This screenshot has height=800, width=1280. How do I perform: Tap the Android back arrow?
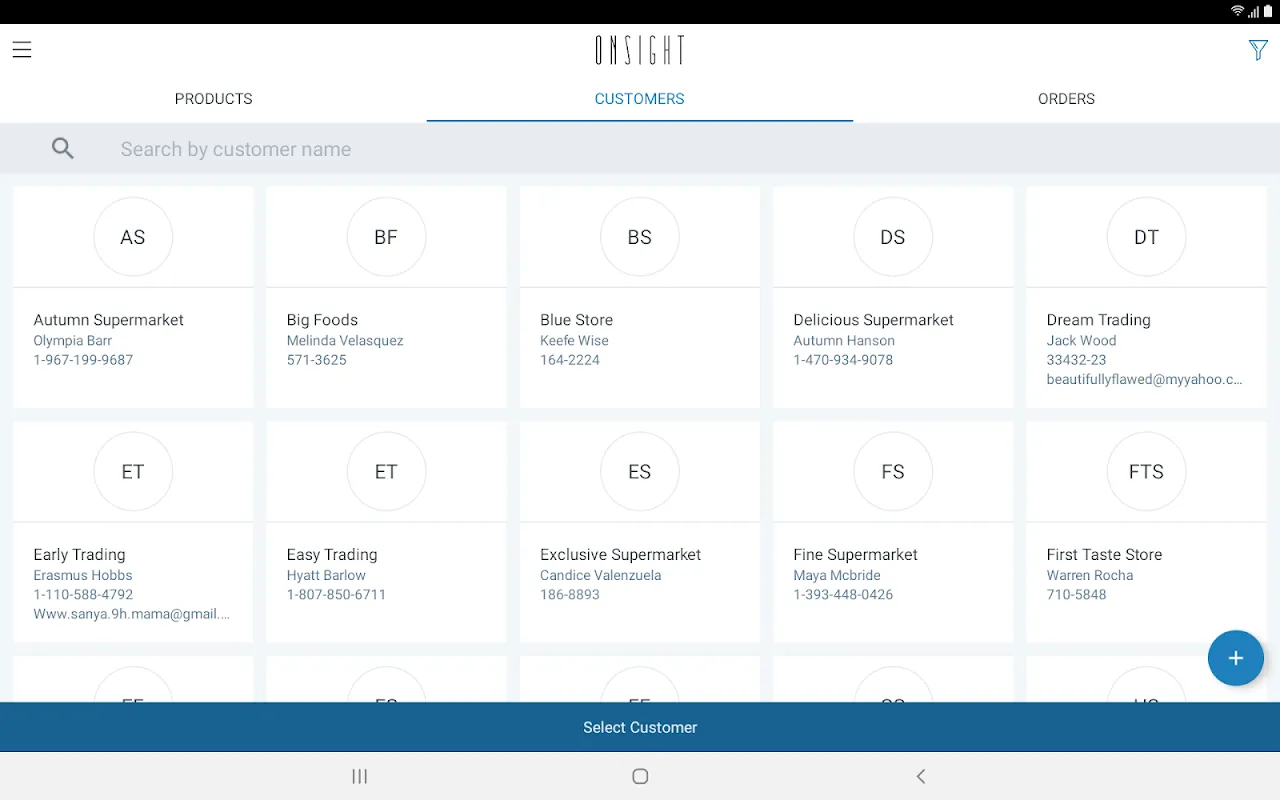click(921, 776)
